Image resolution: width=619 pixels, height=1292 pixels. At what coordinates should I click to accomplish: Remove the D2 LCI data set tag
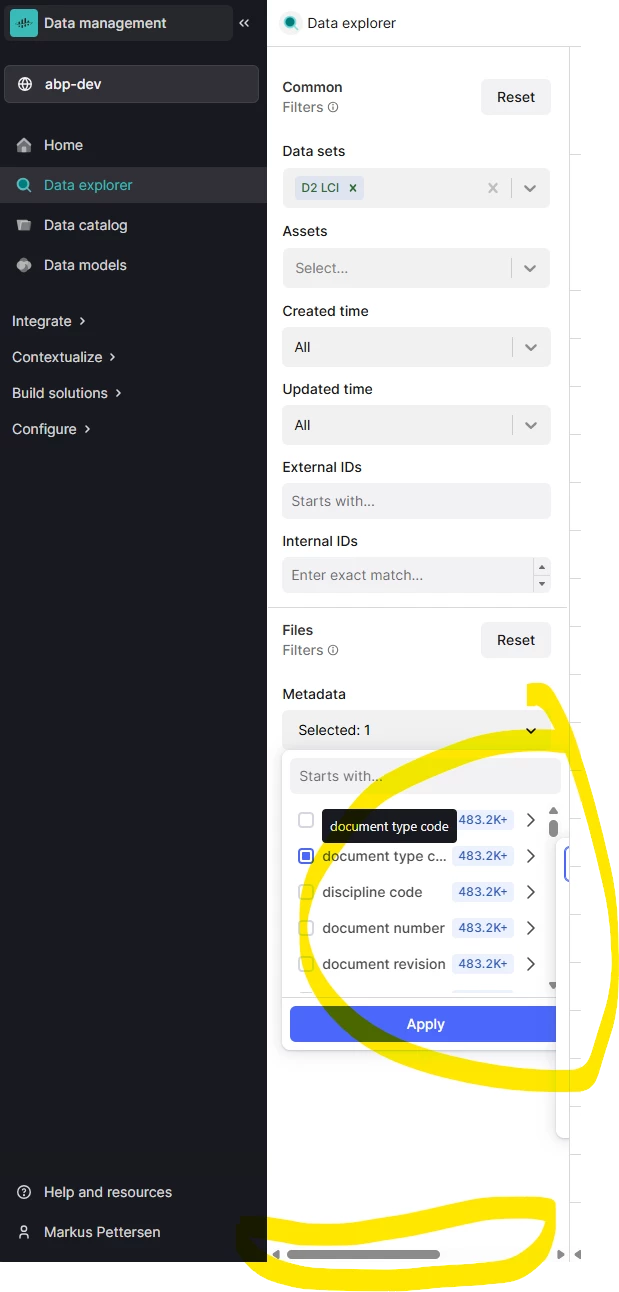[353, 188]
